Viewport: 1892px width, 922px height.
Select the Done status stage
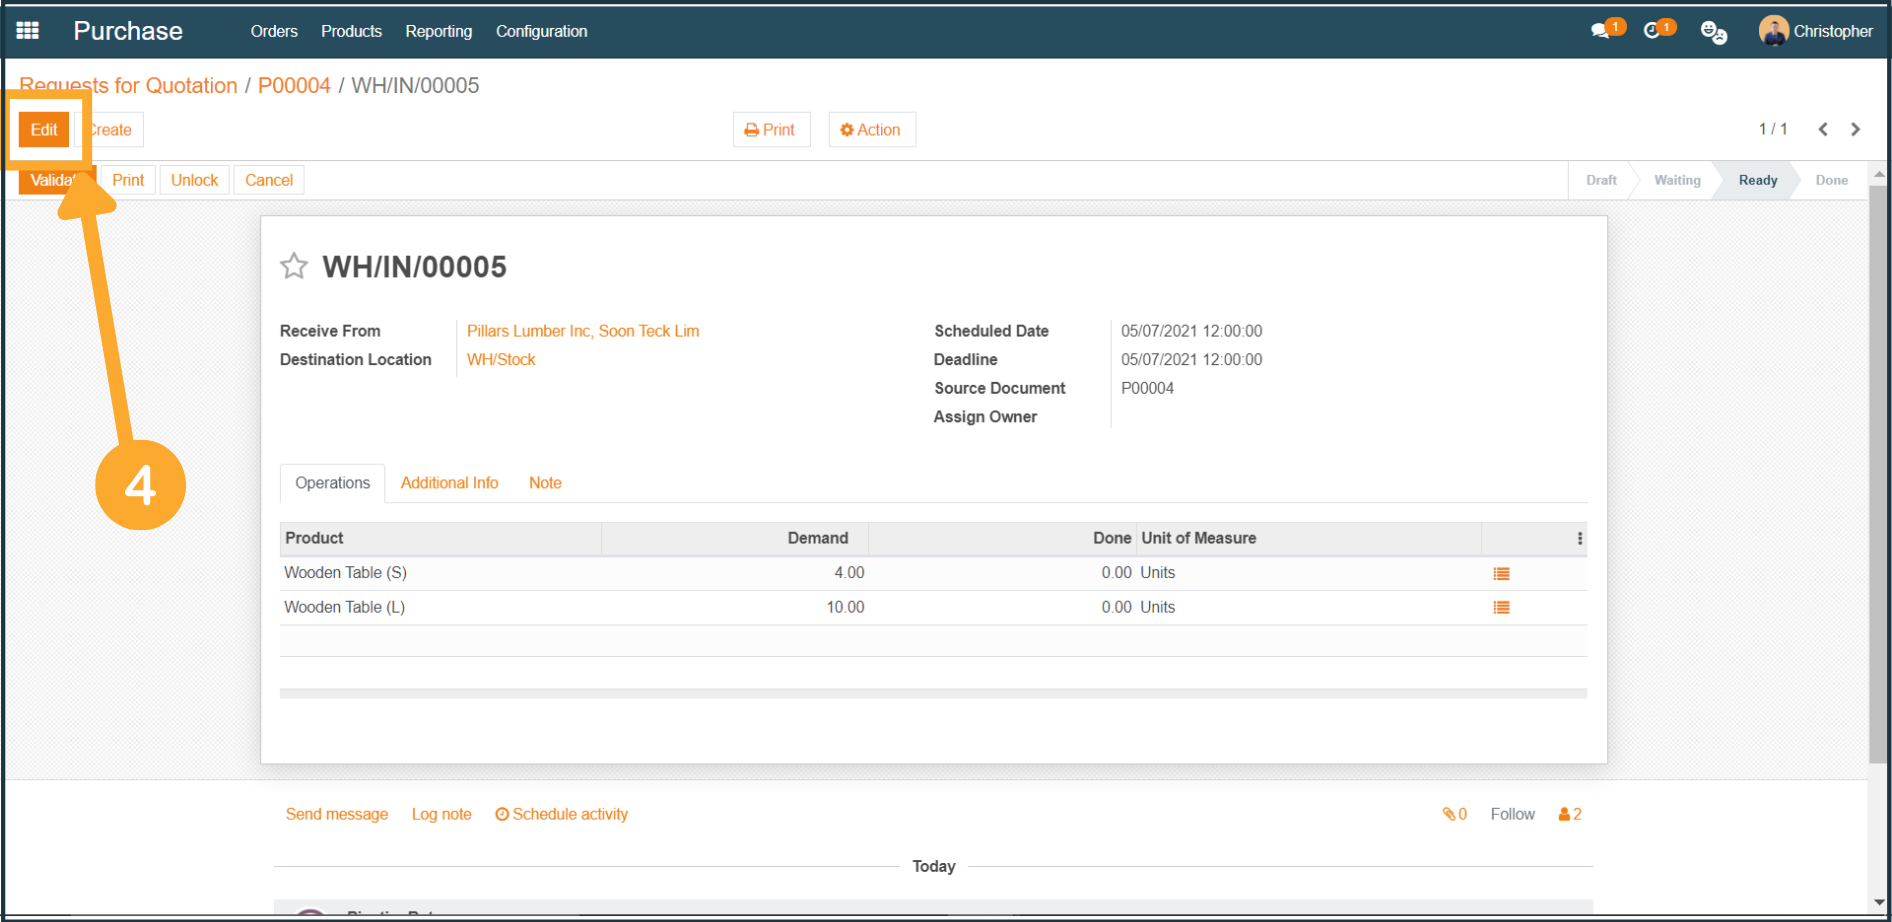[x=1831, y=180]
